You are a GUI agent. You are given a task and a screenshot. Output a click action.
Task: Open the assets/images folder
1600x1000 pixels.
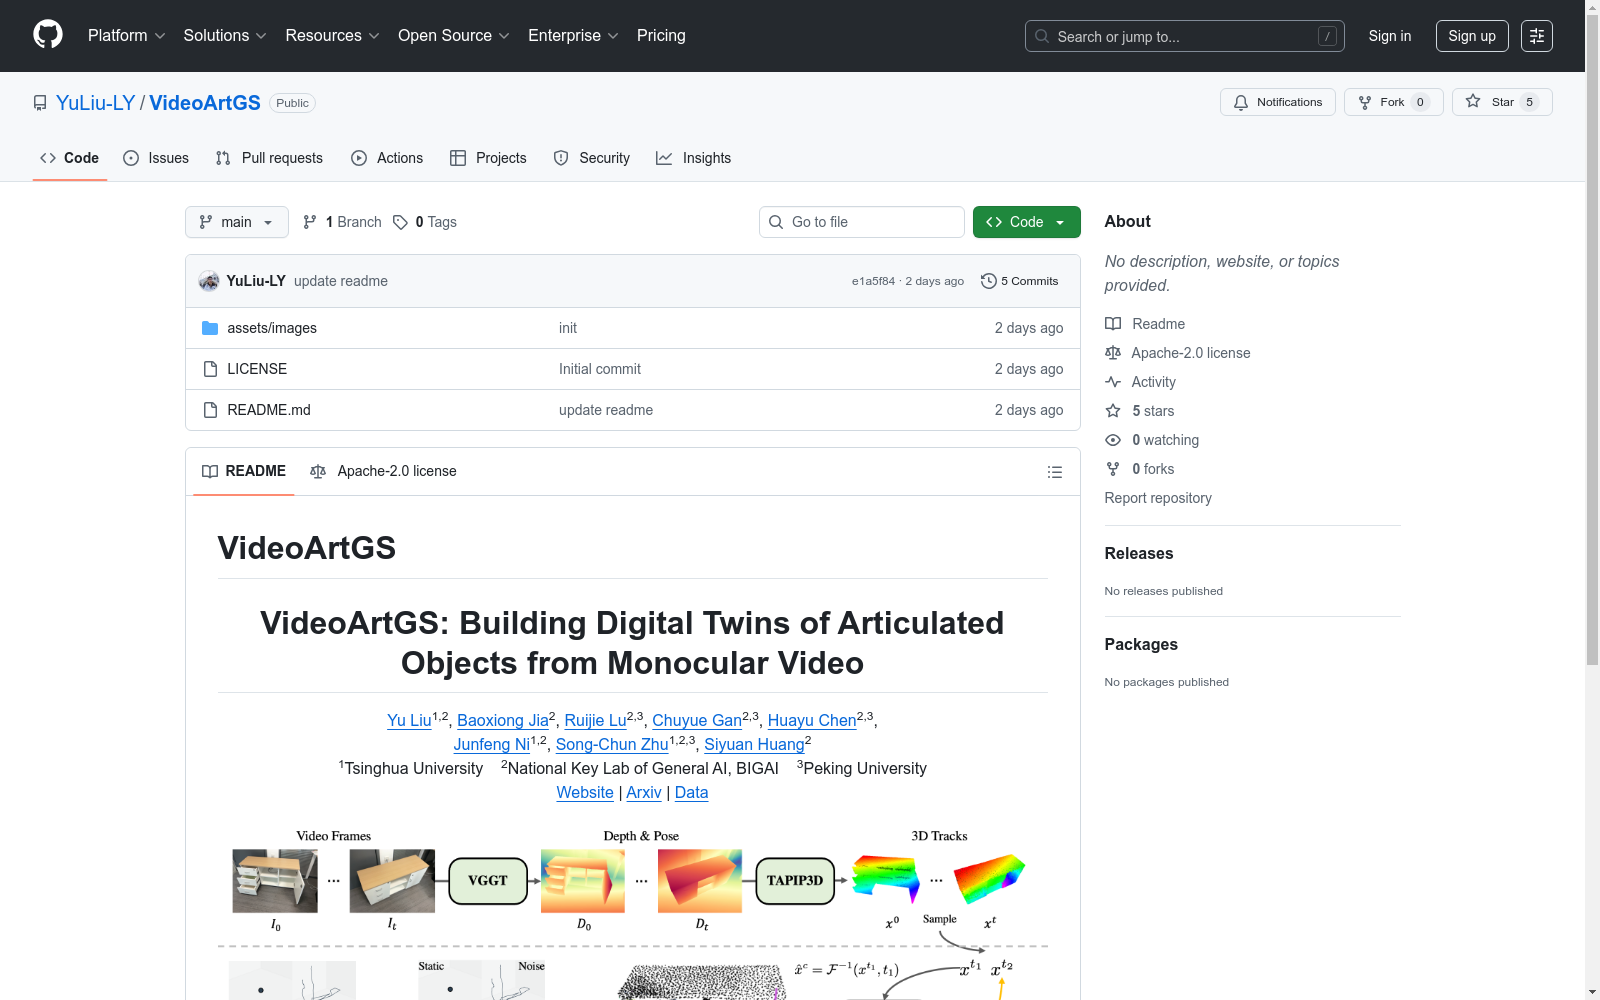(272, 328)
